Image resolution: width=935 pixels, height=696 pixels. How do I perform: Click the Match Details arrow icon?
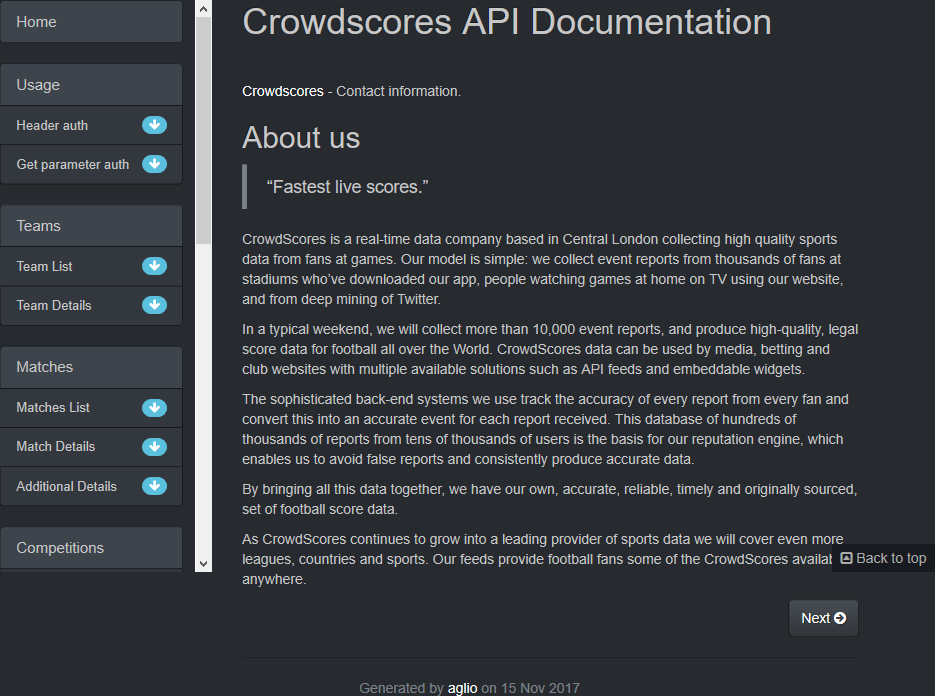[x=154, y=447]
